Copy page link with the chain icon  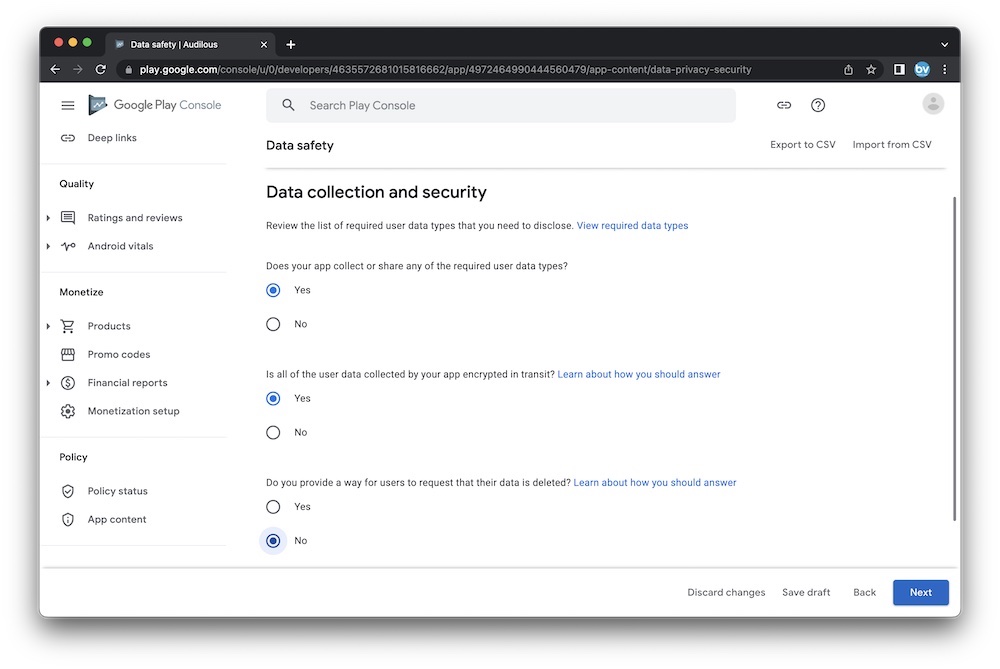pos(784,105)
